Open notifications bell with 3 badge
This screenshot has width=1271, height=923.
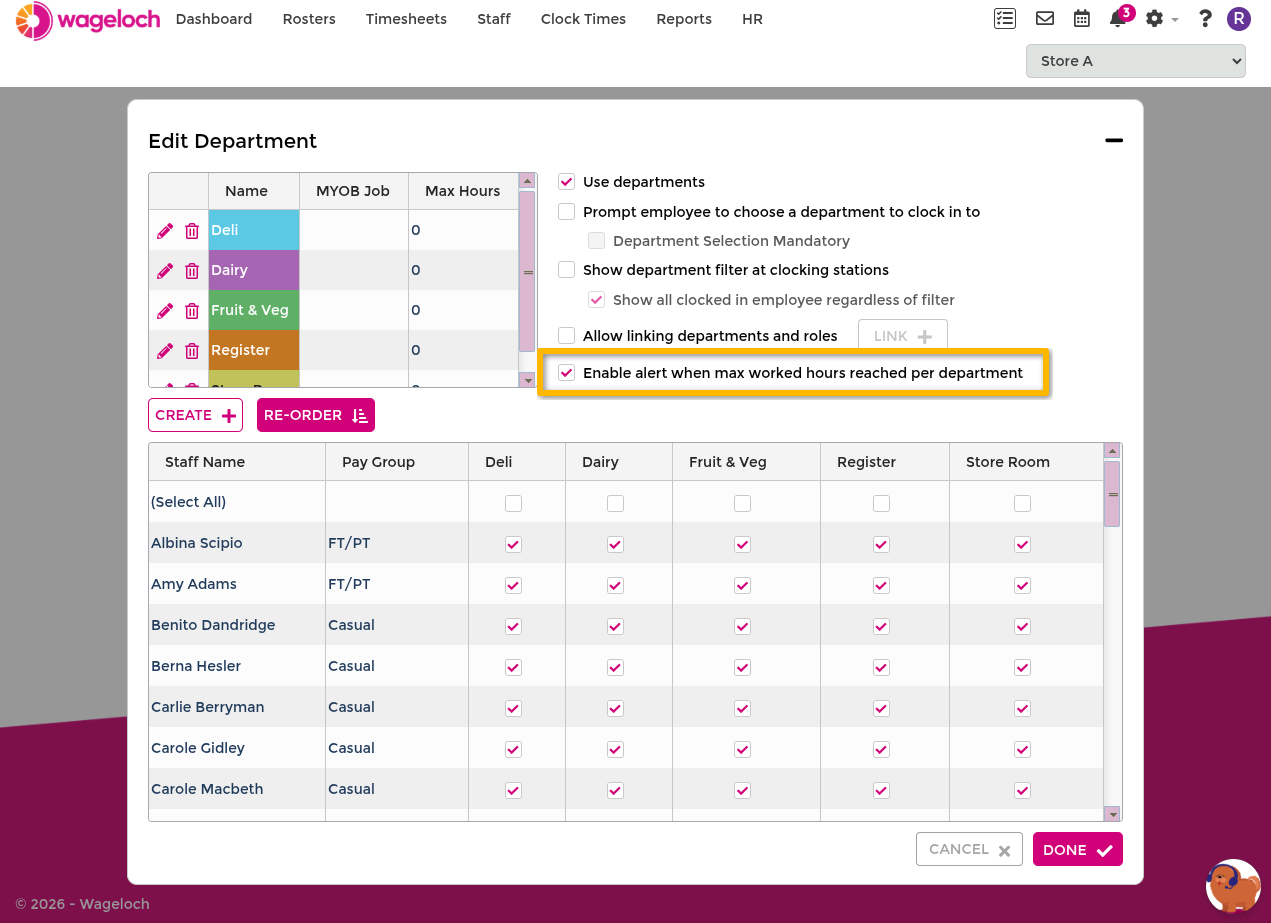[x=1118, y=19]
